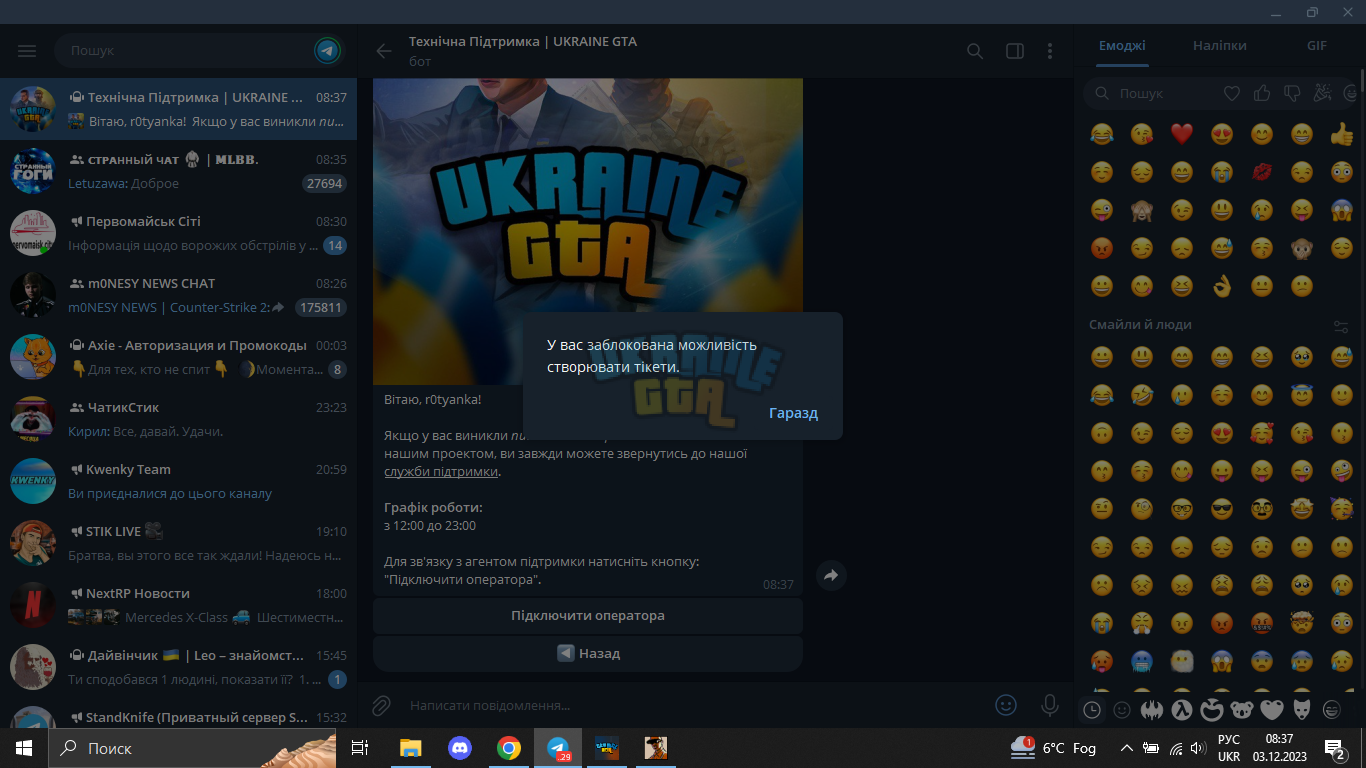Toggle emoji panel with smiley icon
Image resolution: width=1366 pixels, height=768 pixels.
[x=1006, y=705]
